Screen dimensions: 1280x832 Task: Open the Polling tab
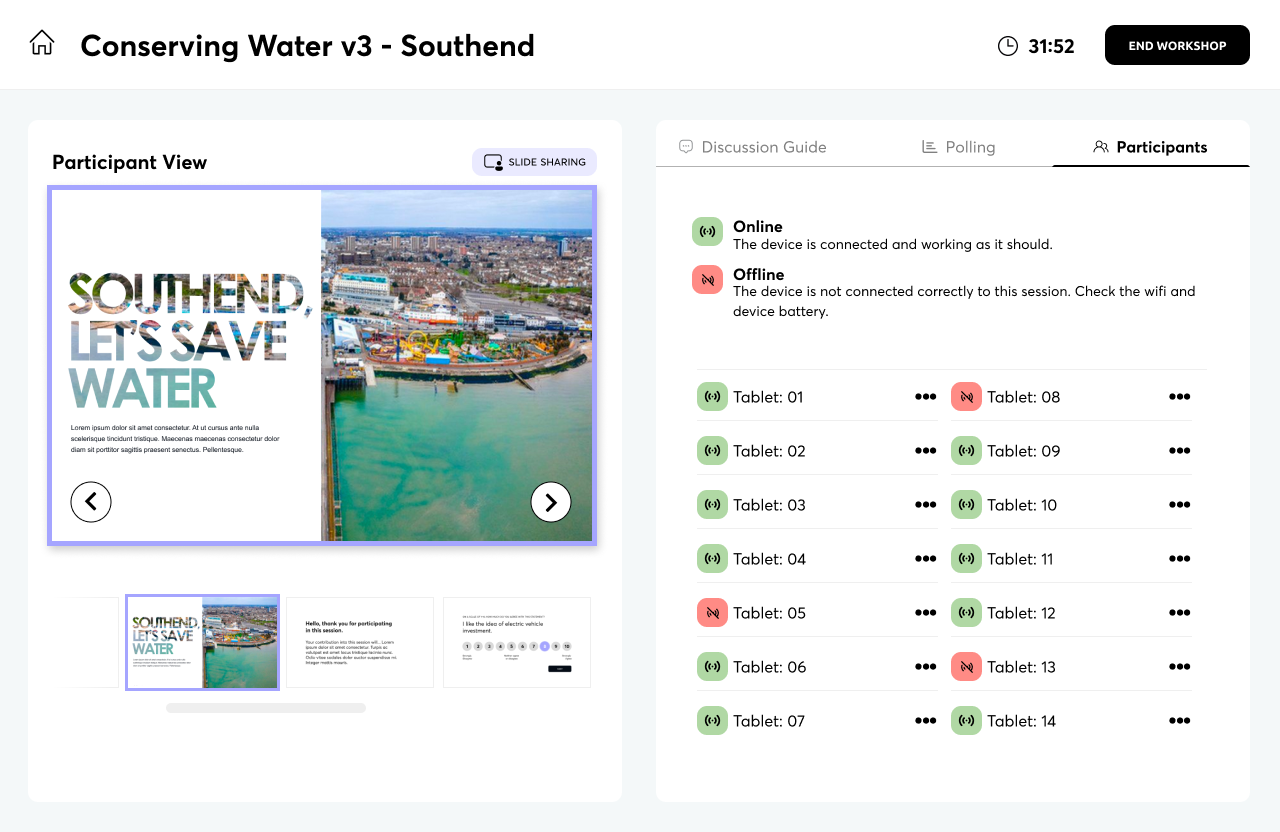[958, 147]
